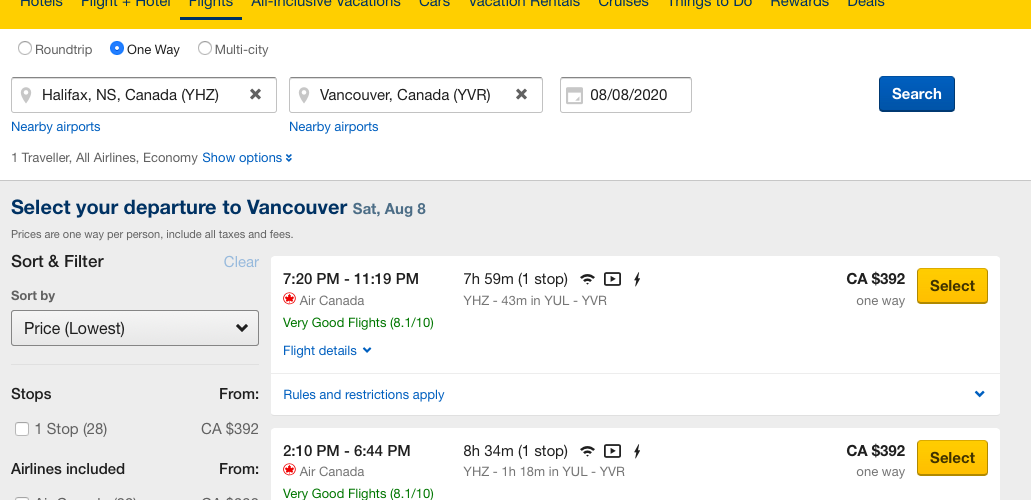Image resolution: width=1031 pixels, height=500 pixels.
Task: Select the 2:10 PM Air Canada flight
Action: [952, 458]
